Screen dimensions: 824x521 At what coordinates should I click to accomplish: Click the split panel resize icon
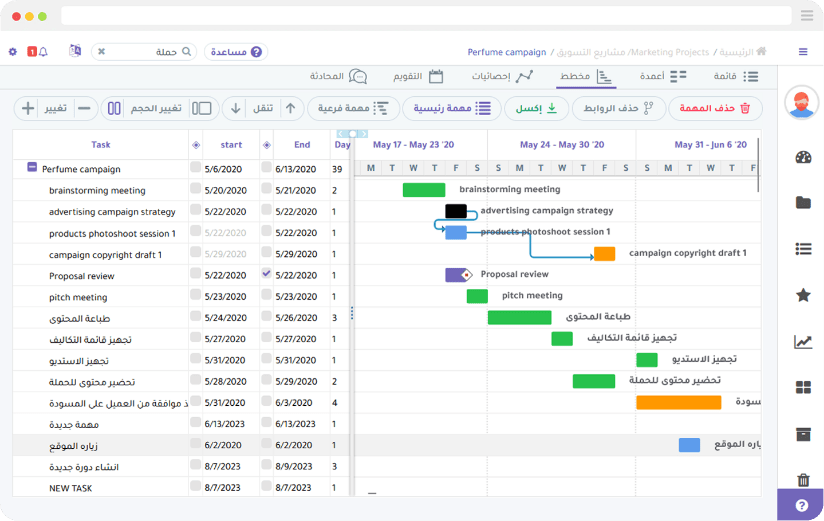coord(202,108)
